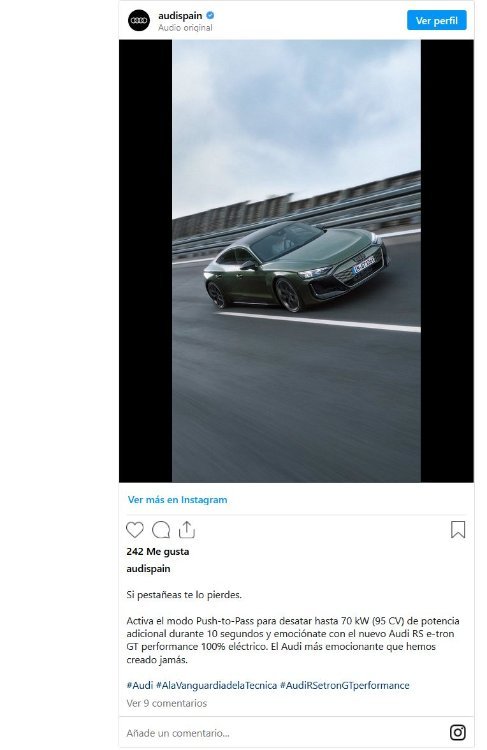This screenshot has height=750, width=487.
Task: Open comments via speech bubble icon
Action: point(161,530)
